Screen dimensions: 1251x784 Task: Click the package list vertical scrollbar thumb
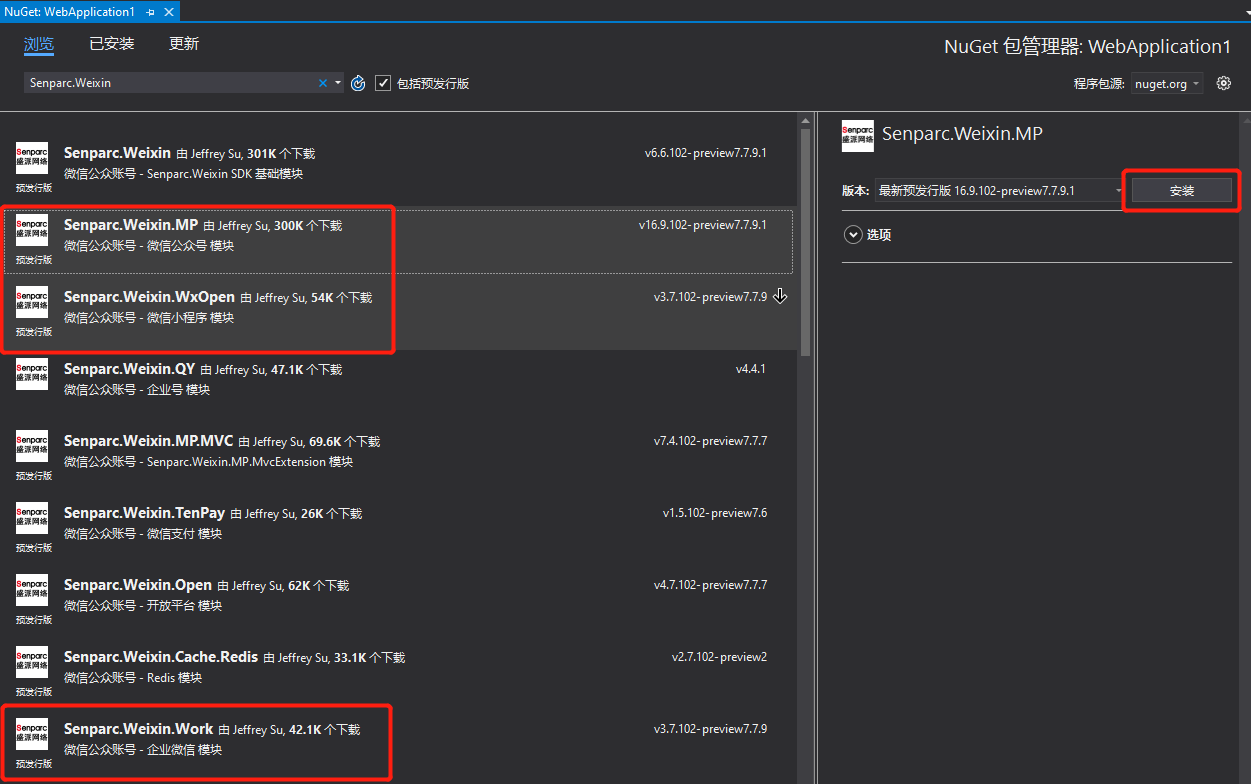pyautogui.click(x=806, y=240)
